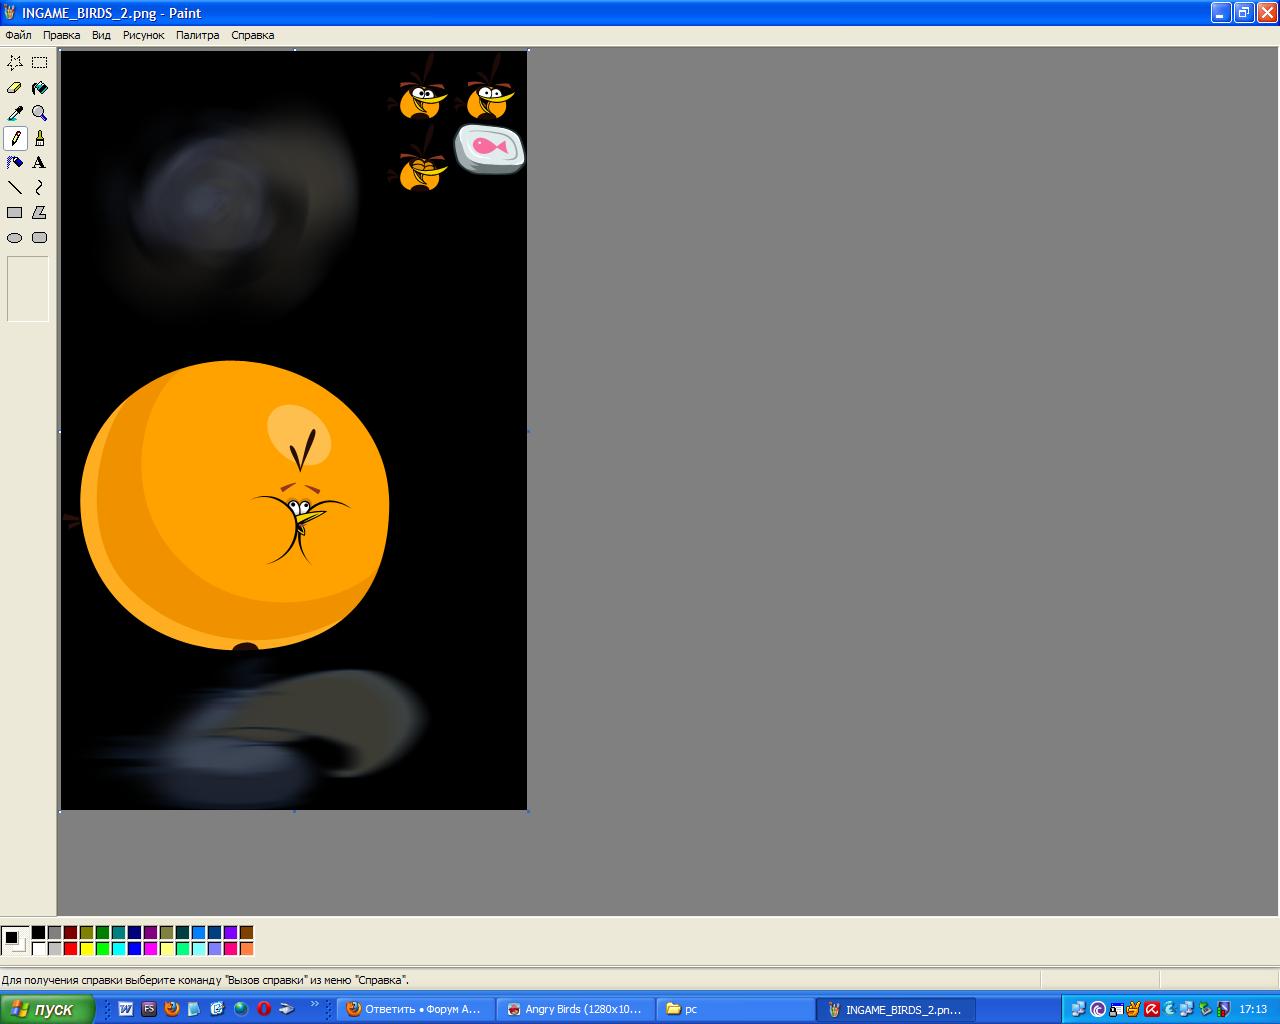Choose the orange color swatch
Screen dimensions: 1280x1024
[246, 949]
